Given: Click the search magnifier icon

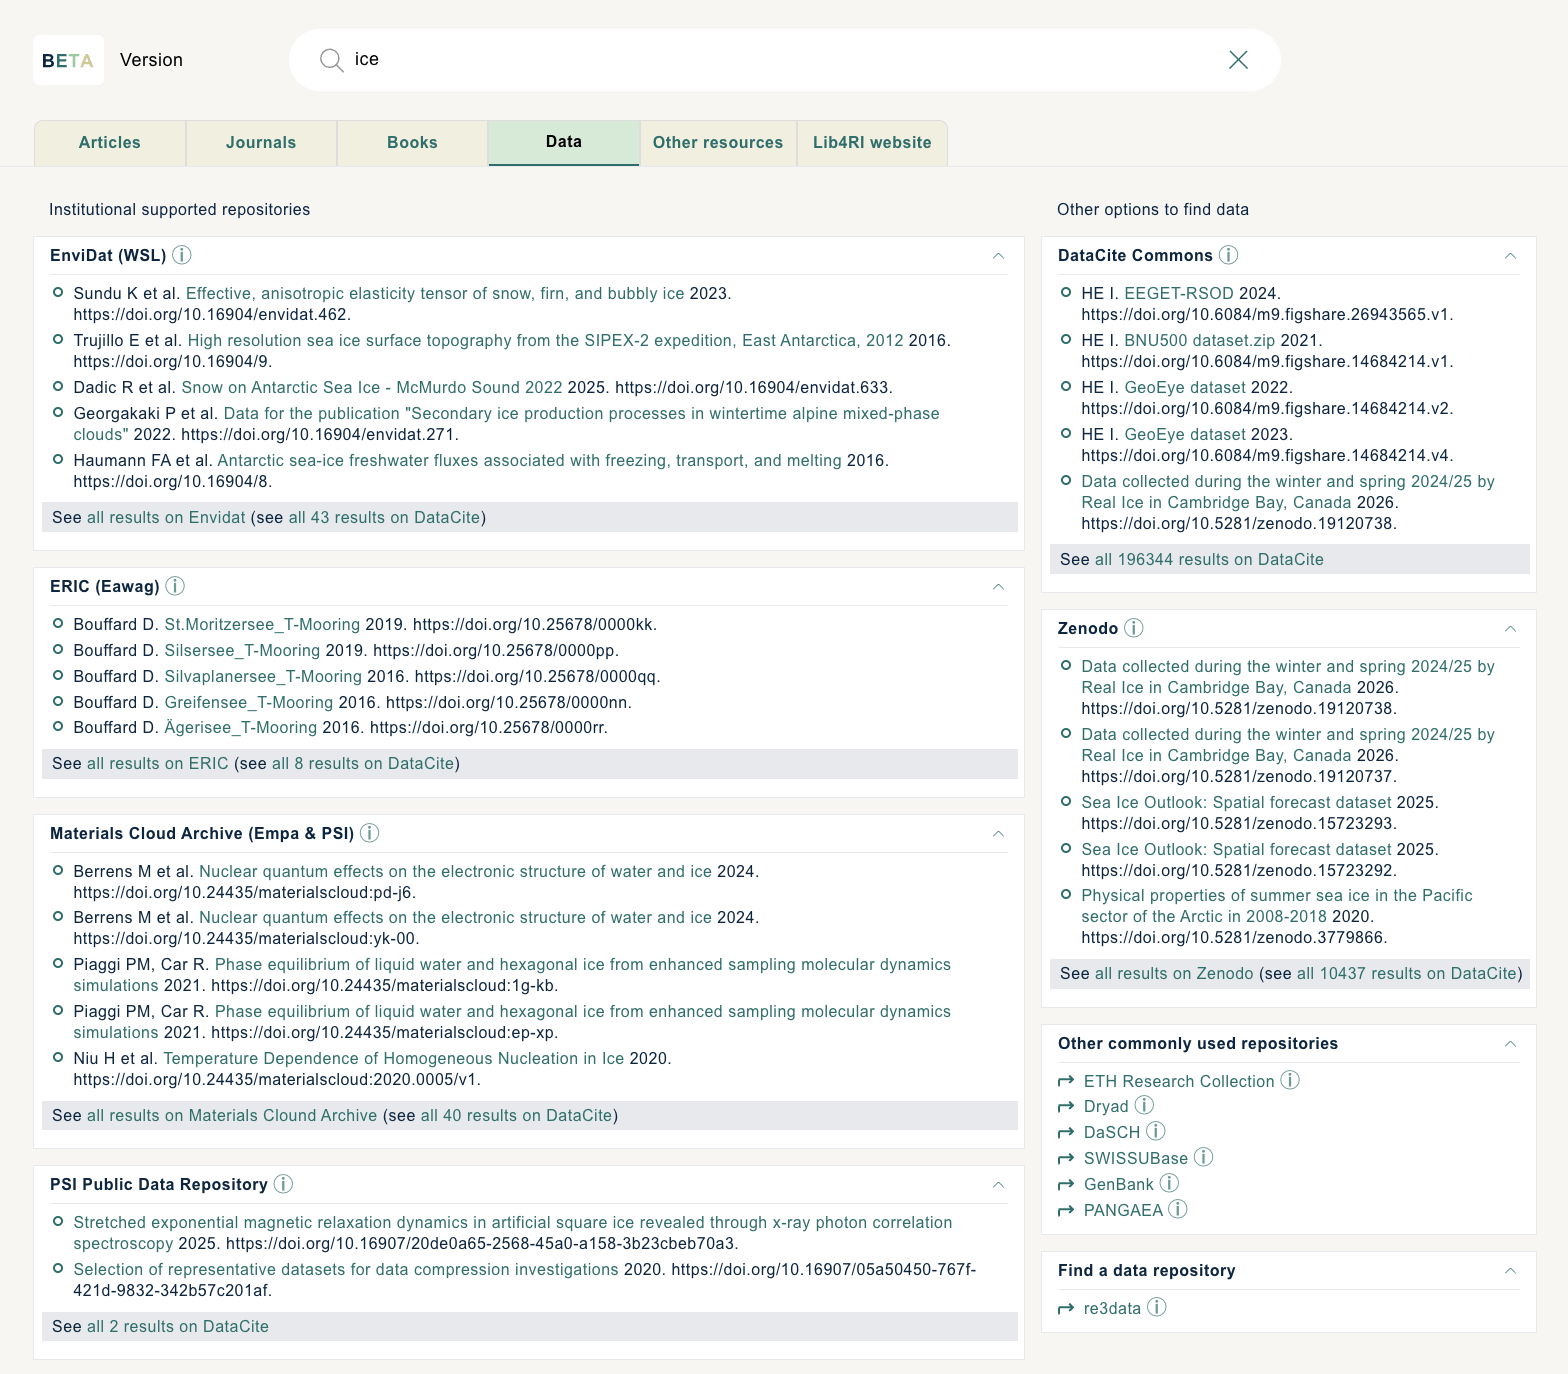Looking at the screenshot, I should pos(331,60).
